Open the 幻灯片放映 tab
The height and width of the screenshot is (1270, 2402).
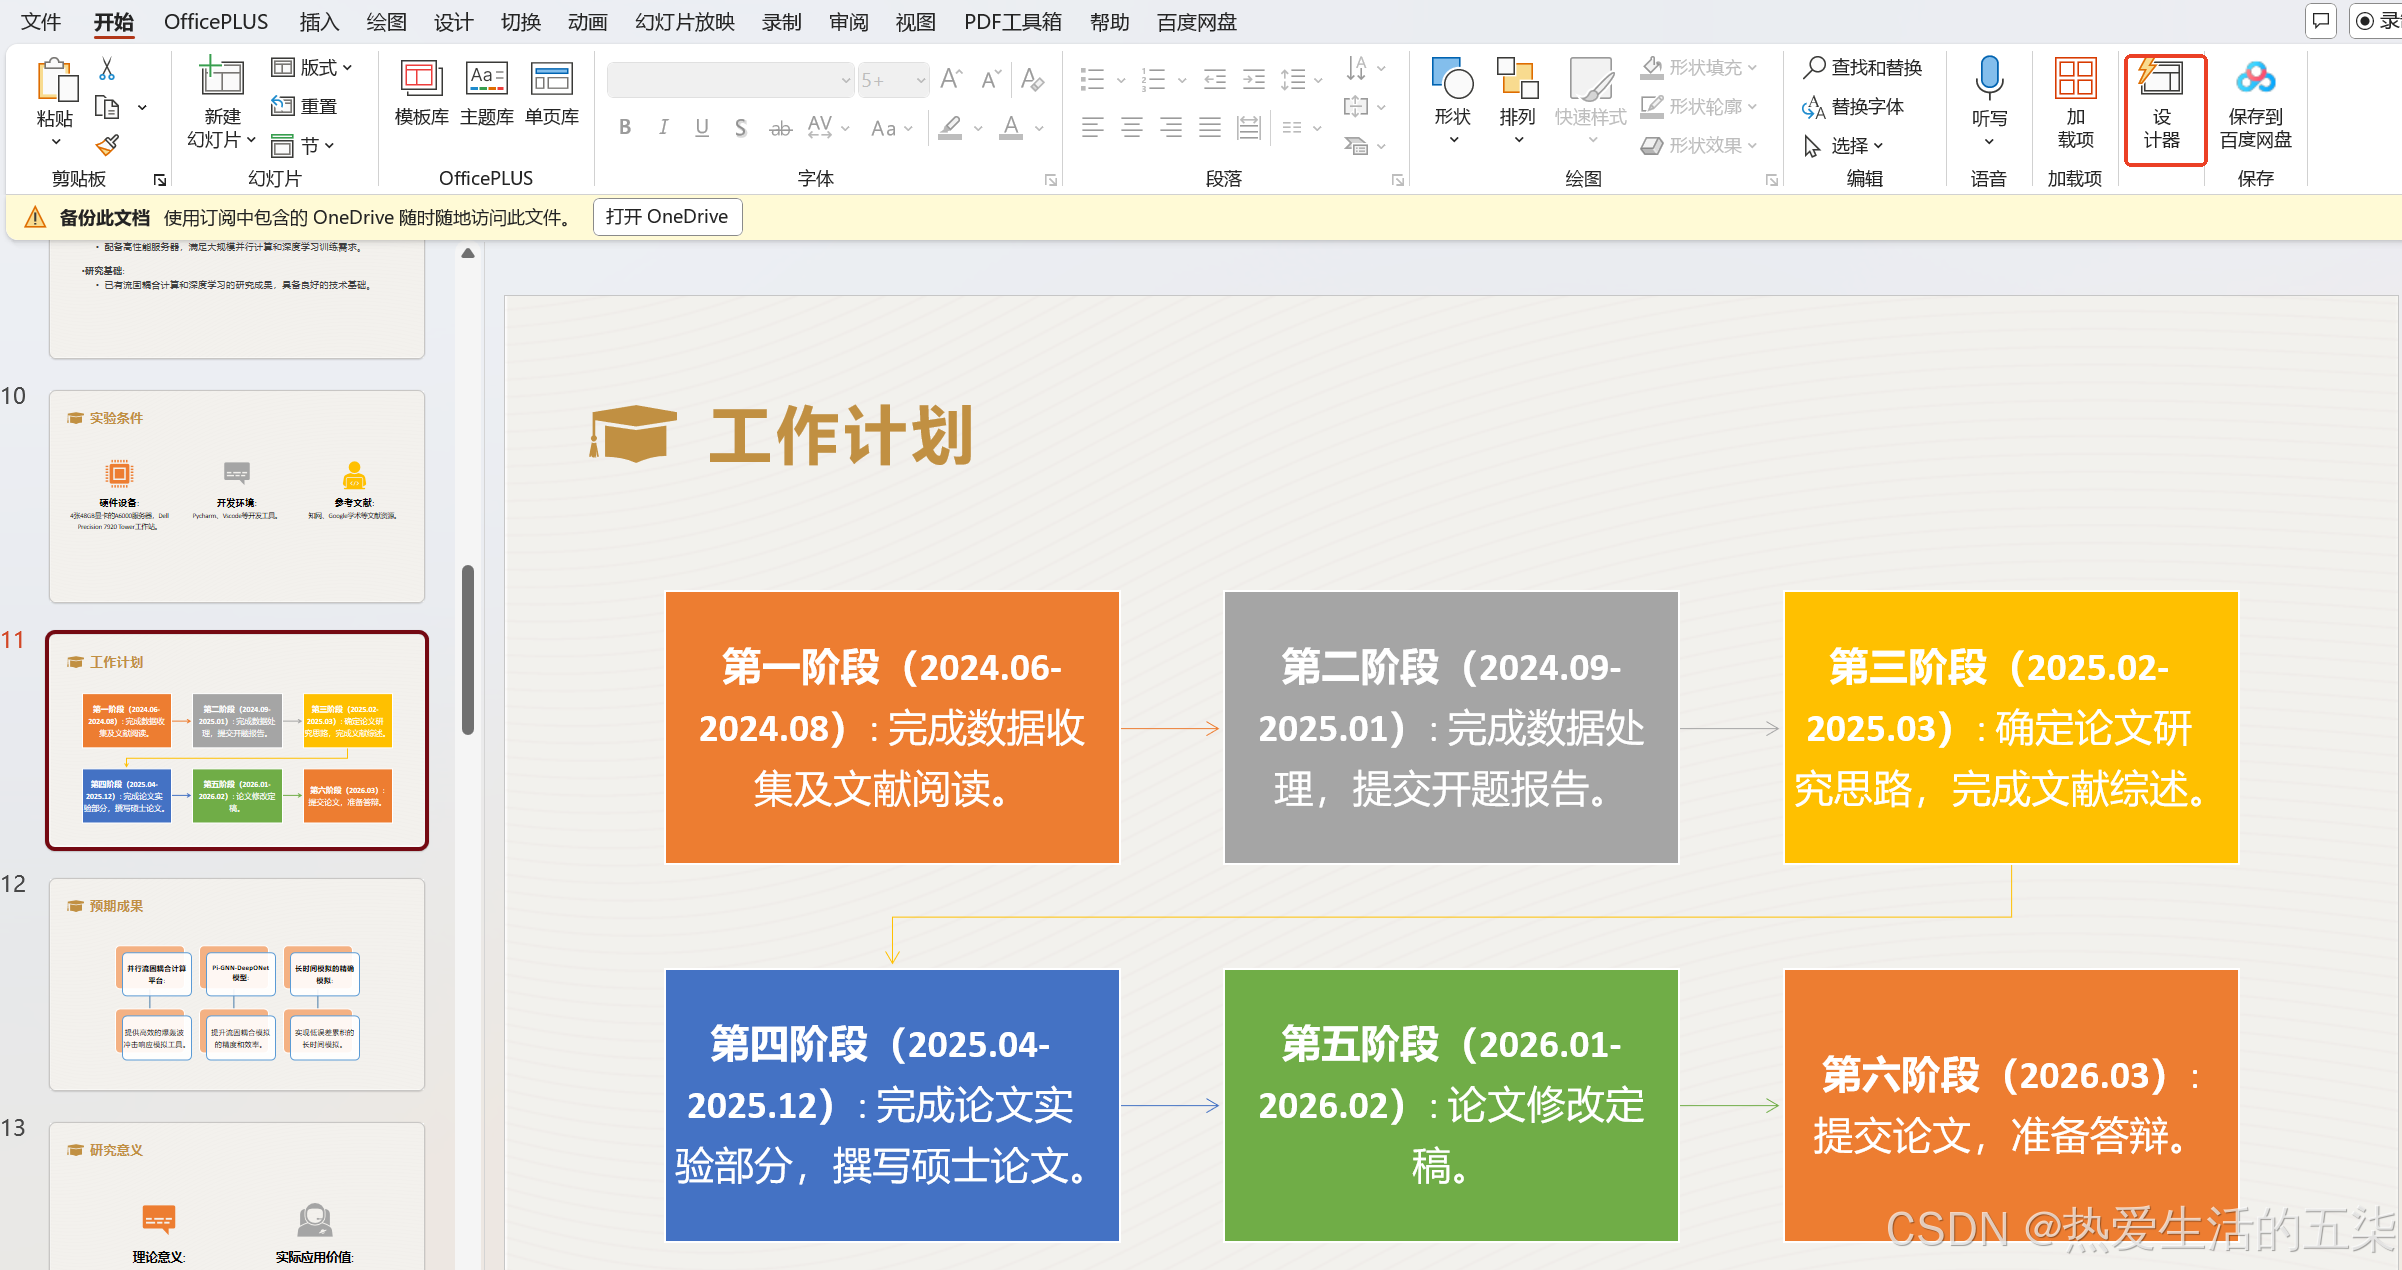pyautogui.click(x=684, y=22)
